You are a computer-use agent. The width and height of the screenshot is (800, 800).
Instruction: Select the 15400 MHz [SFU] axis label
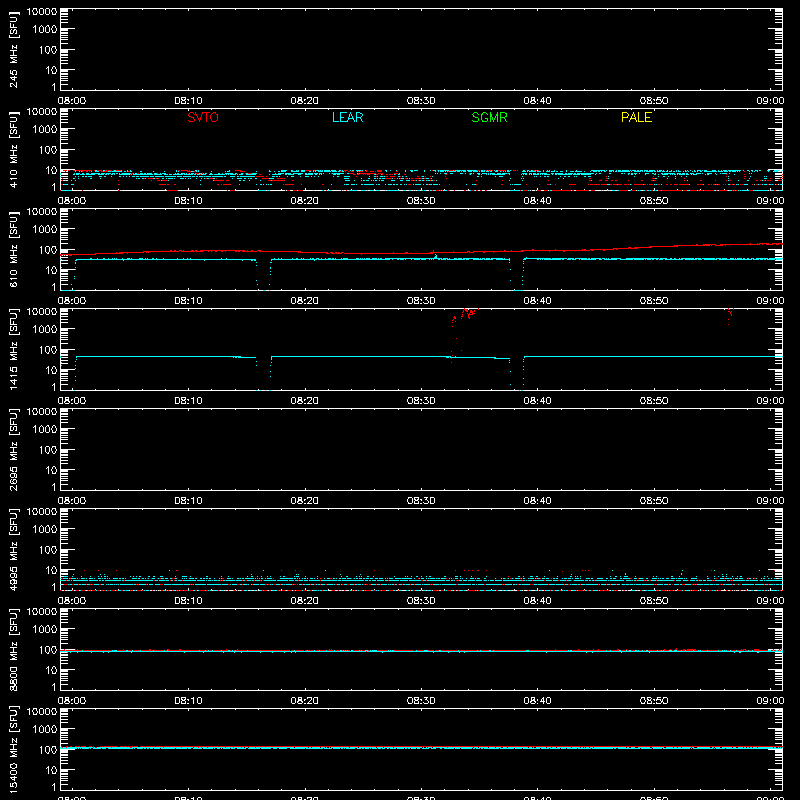tap(13, 749)
